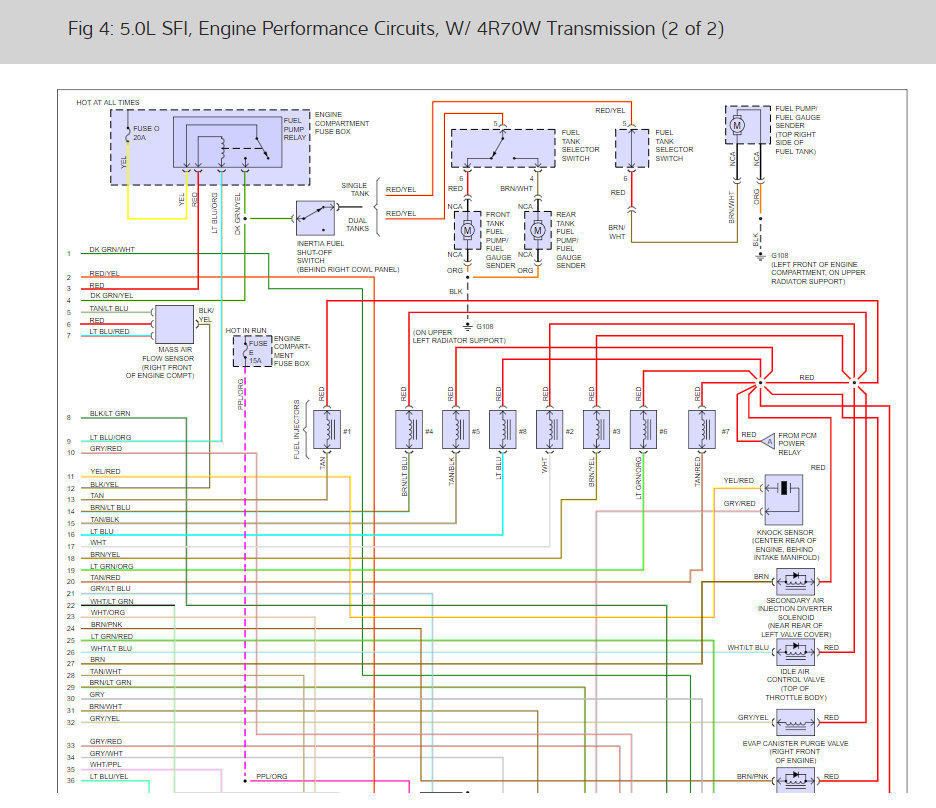Image resolution: width=936 pixels, height=808 pixels.
Task: Select fuel injector #3 symbol
Action: click(x=596, y=430)
